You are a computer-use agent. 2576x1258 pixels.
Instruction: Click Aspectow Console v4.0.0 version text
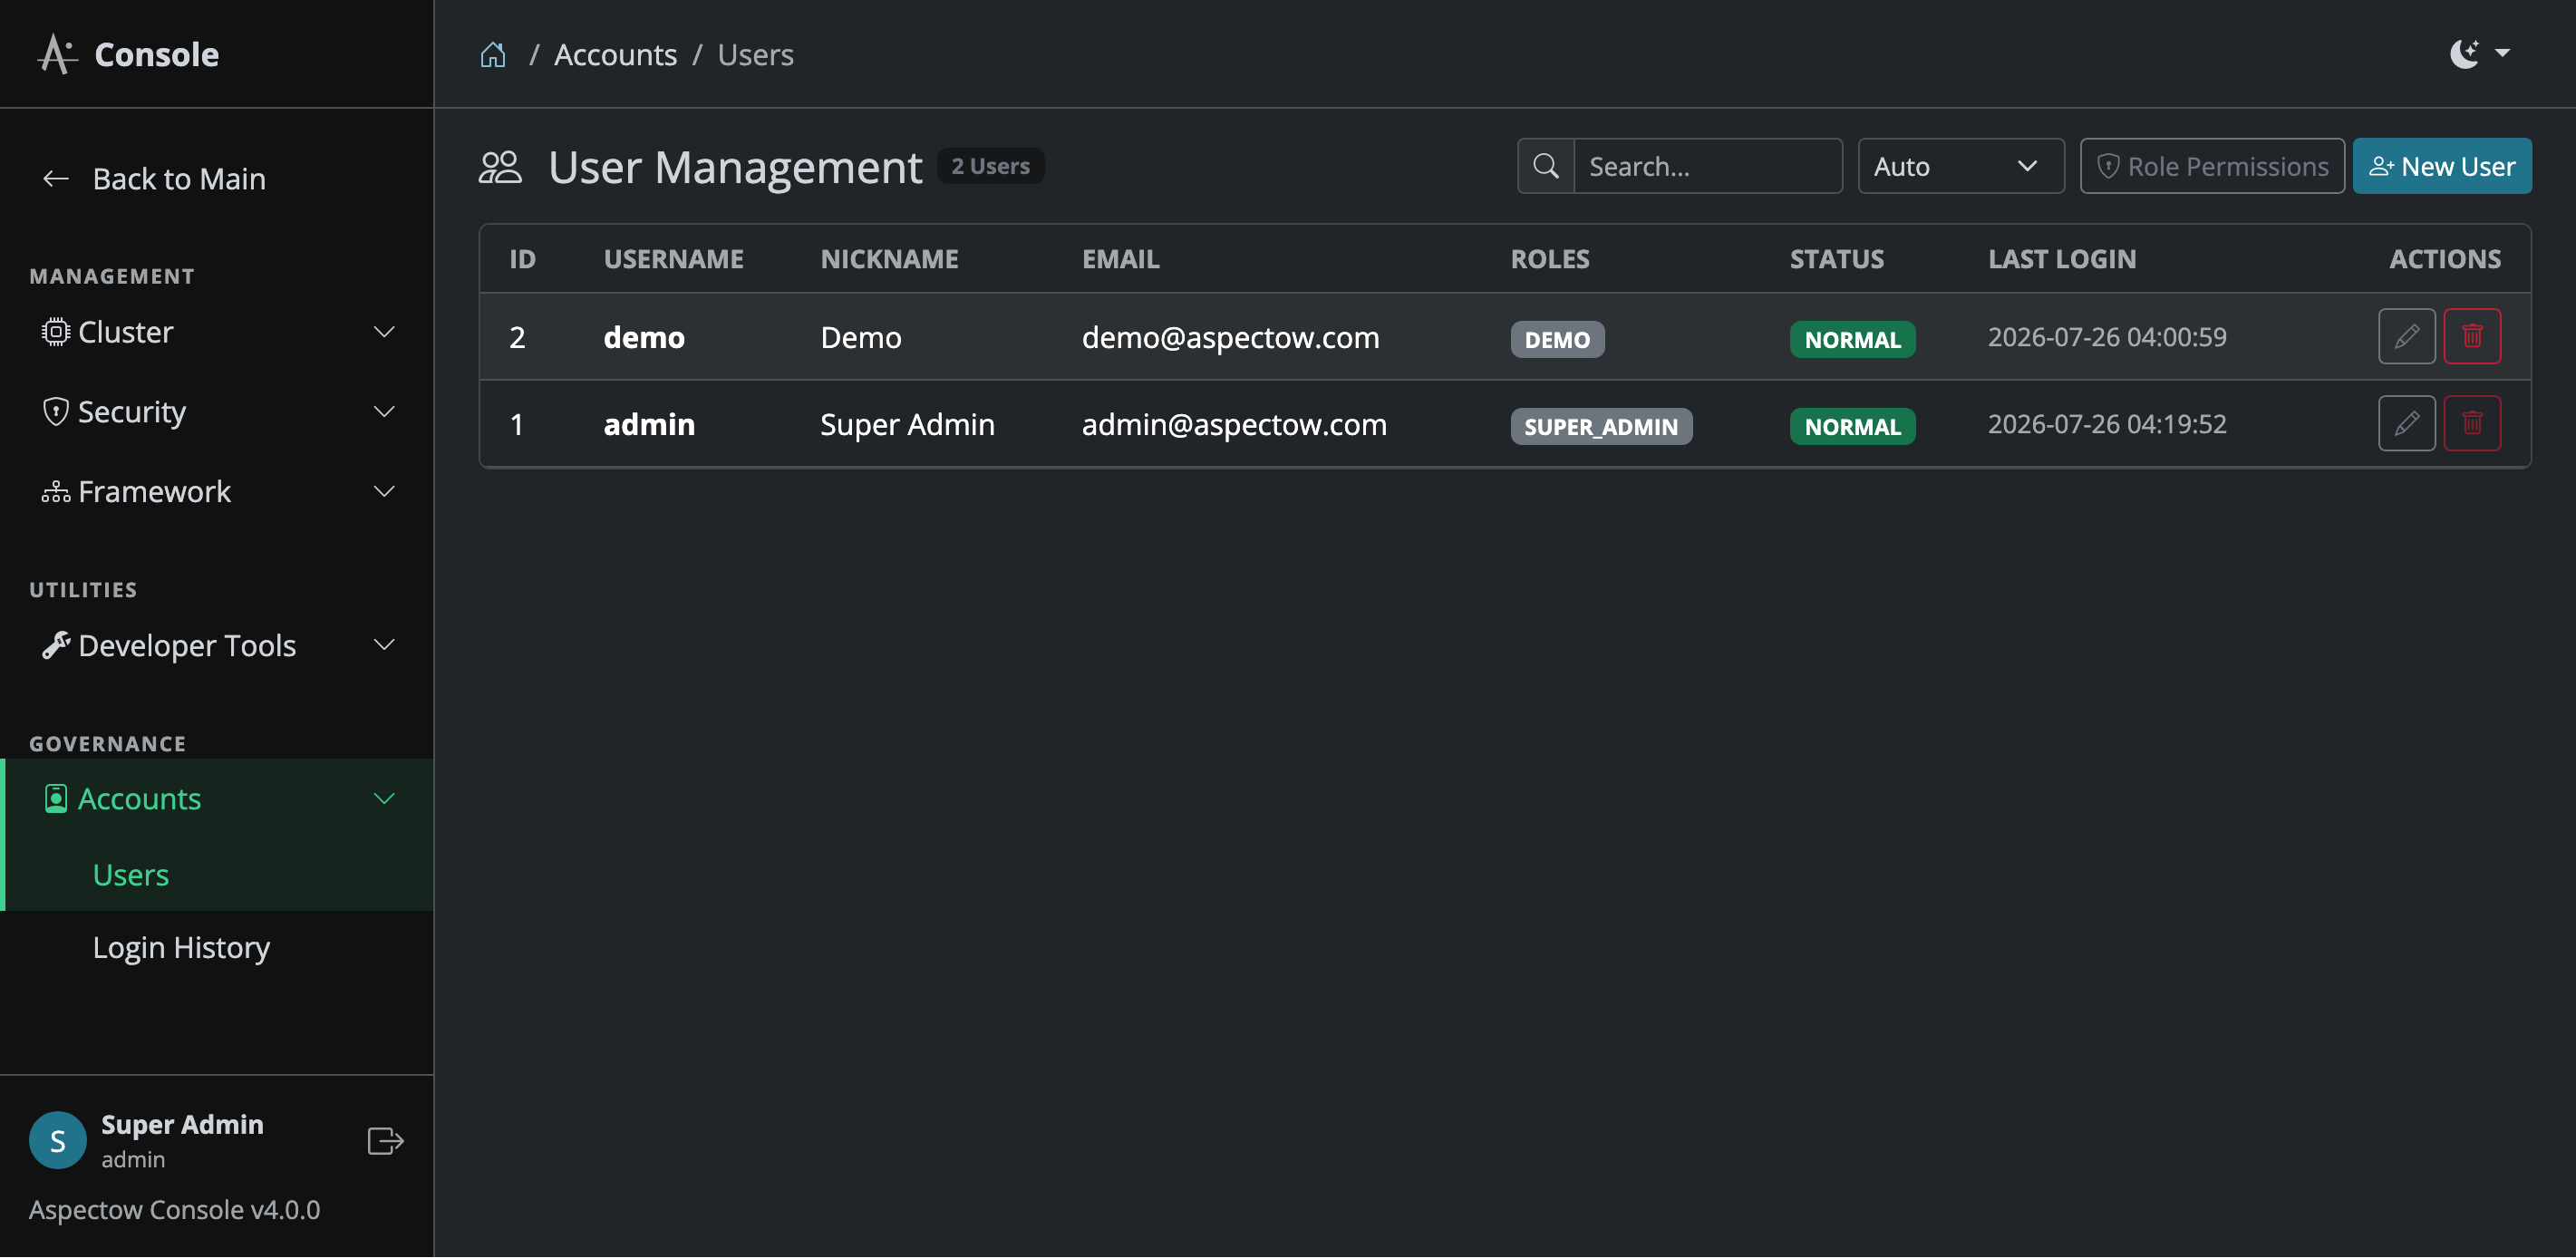click(x=174, y=1210)
